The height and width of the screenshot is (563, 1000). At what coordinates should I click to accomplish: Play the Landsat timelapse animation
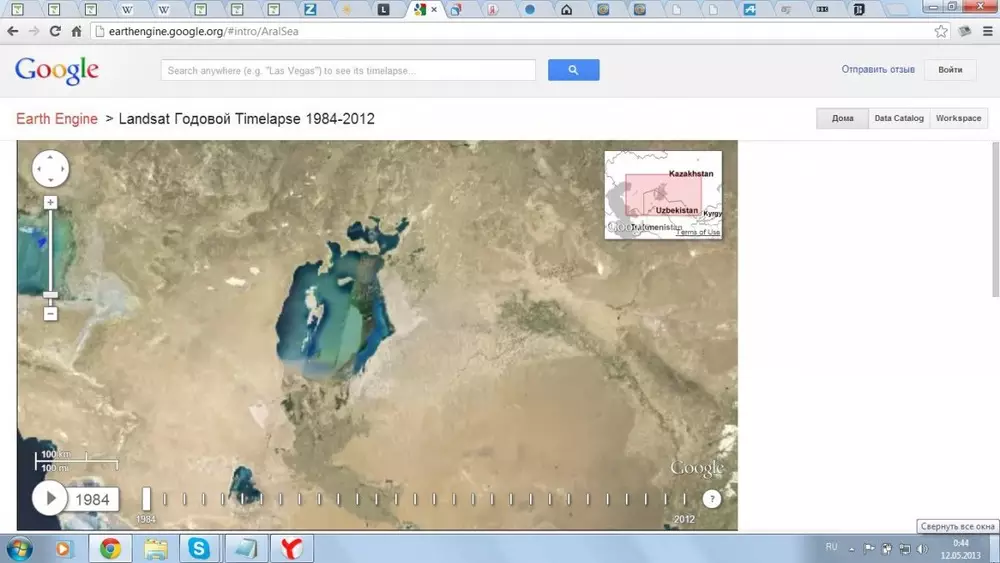[49, 498]
